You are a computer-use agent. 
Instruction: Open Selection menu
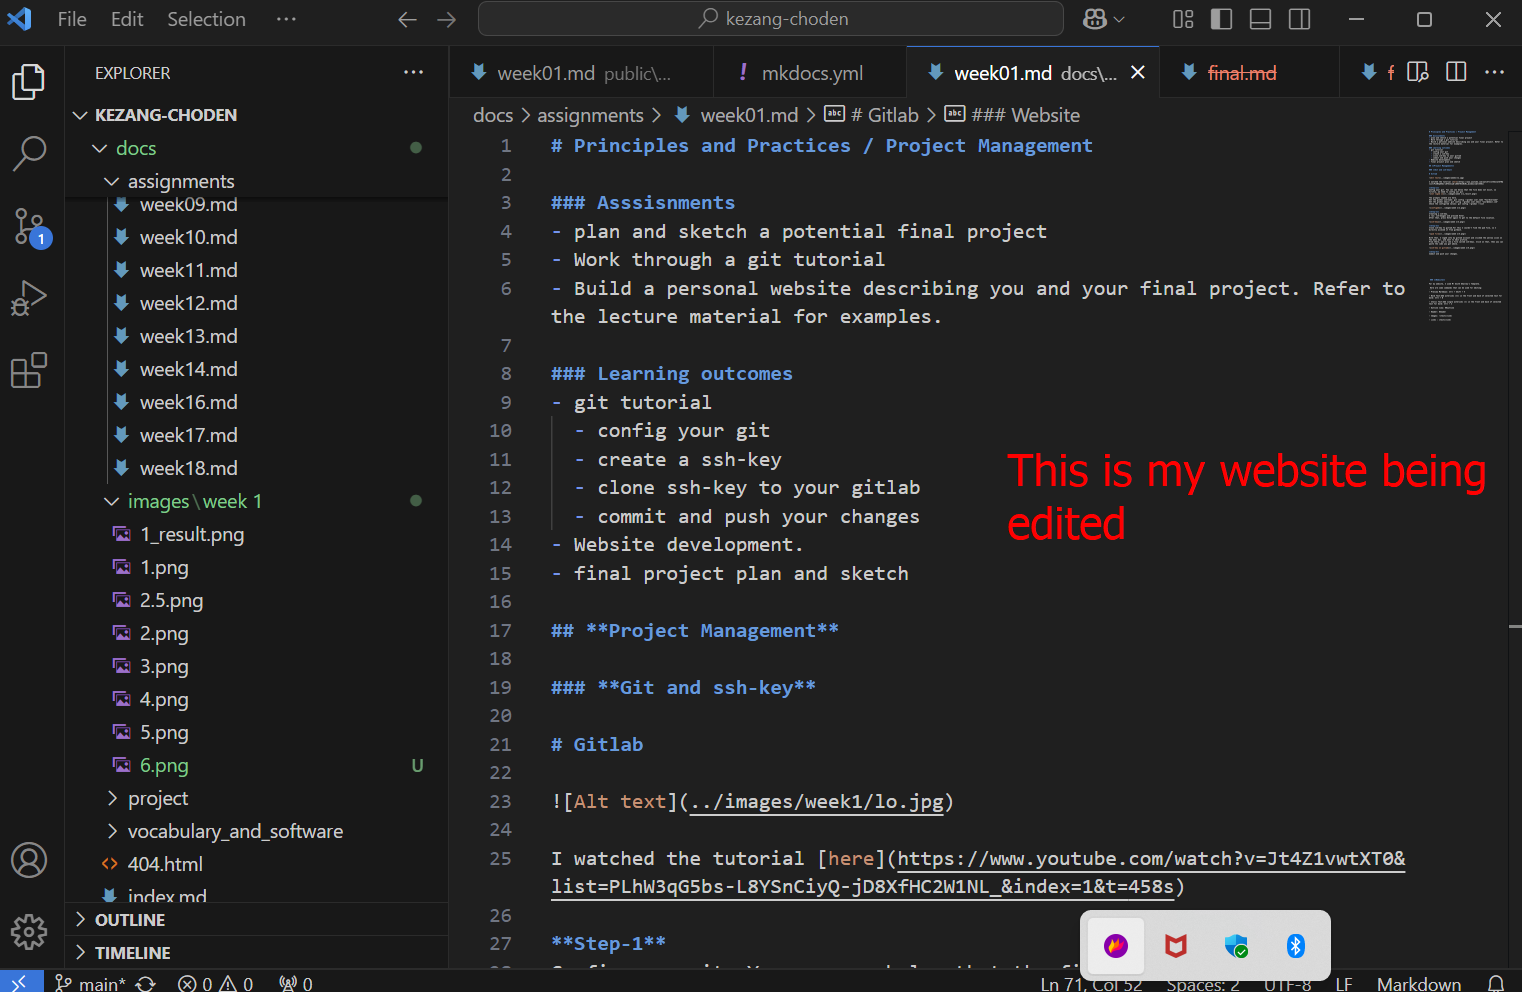coord(206,19)
